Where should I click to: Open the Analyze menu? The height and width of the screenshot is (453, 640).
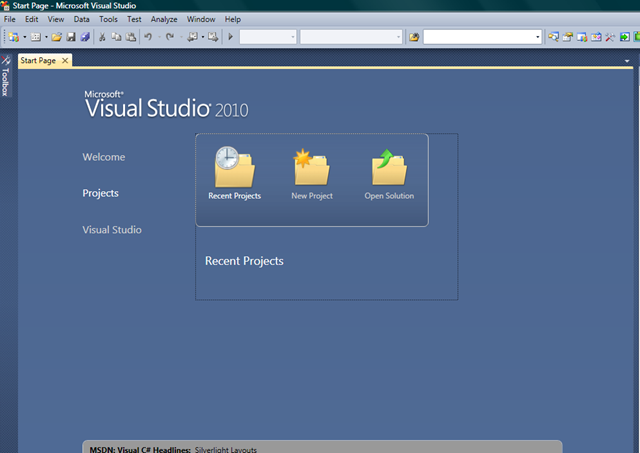[164, 19]
